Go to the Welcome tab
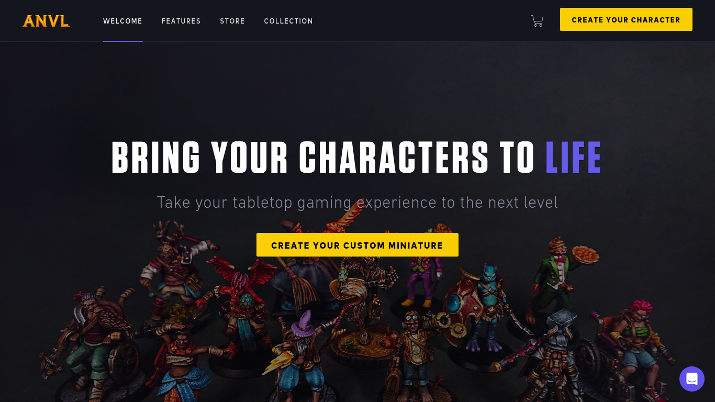715x402 pixels. point(122,21)
